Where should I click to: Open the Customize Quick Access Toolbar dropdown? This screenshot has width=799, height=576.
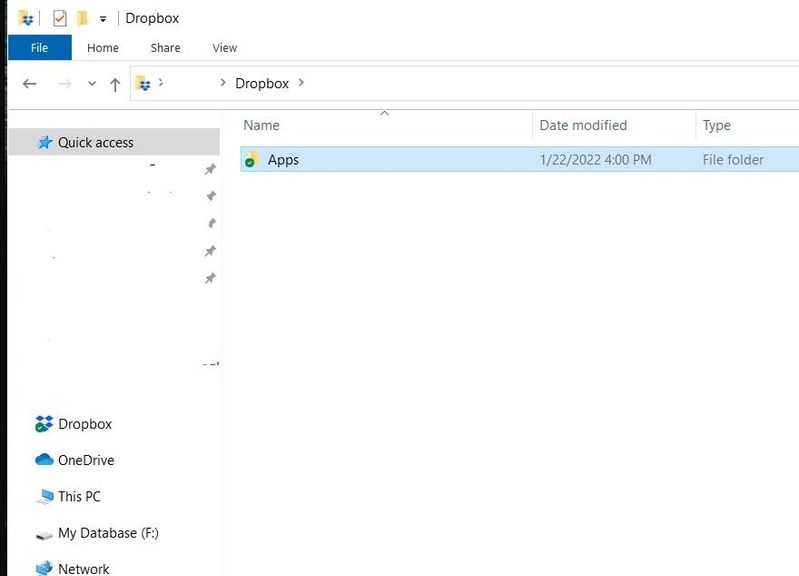tap(103, 19)
